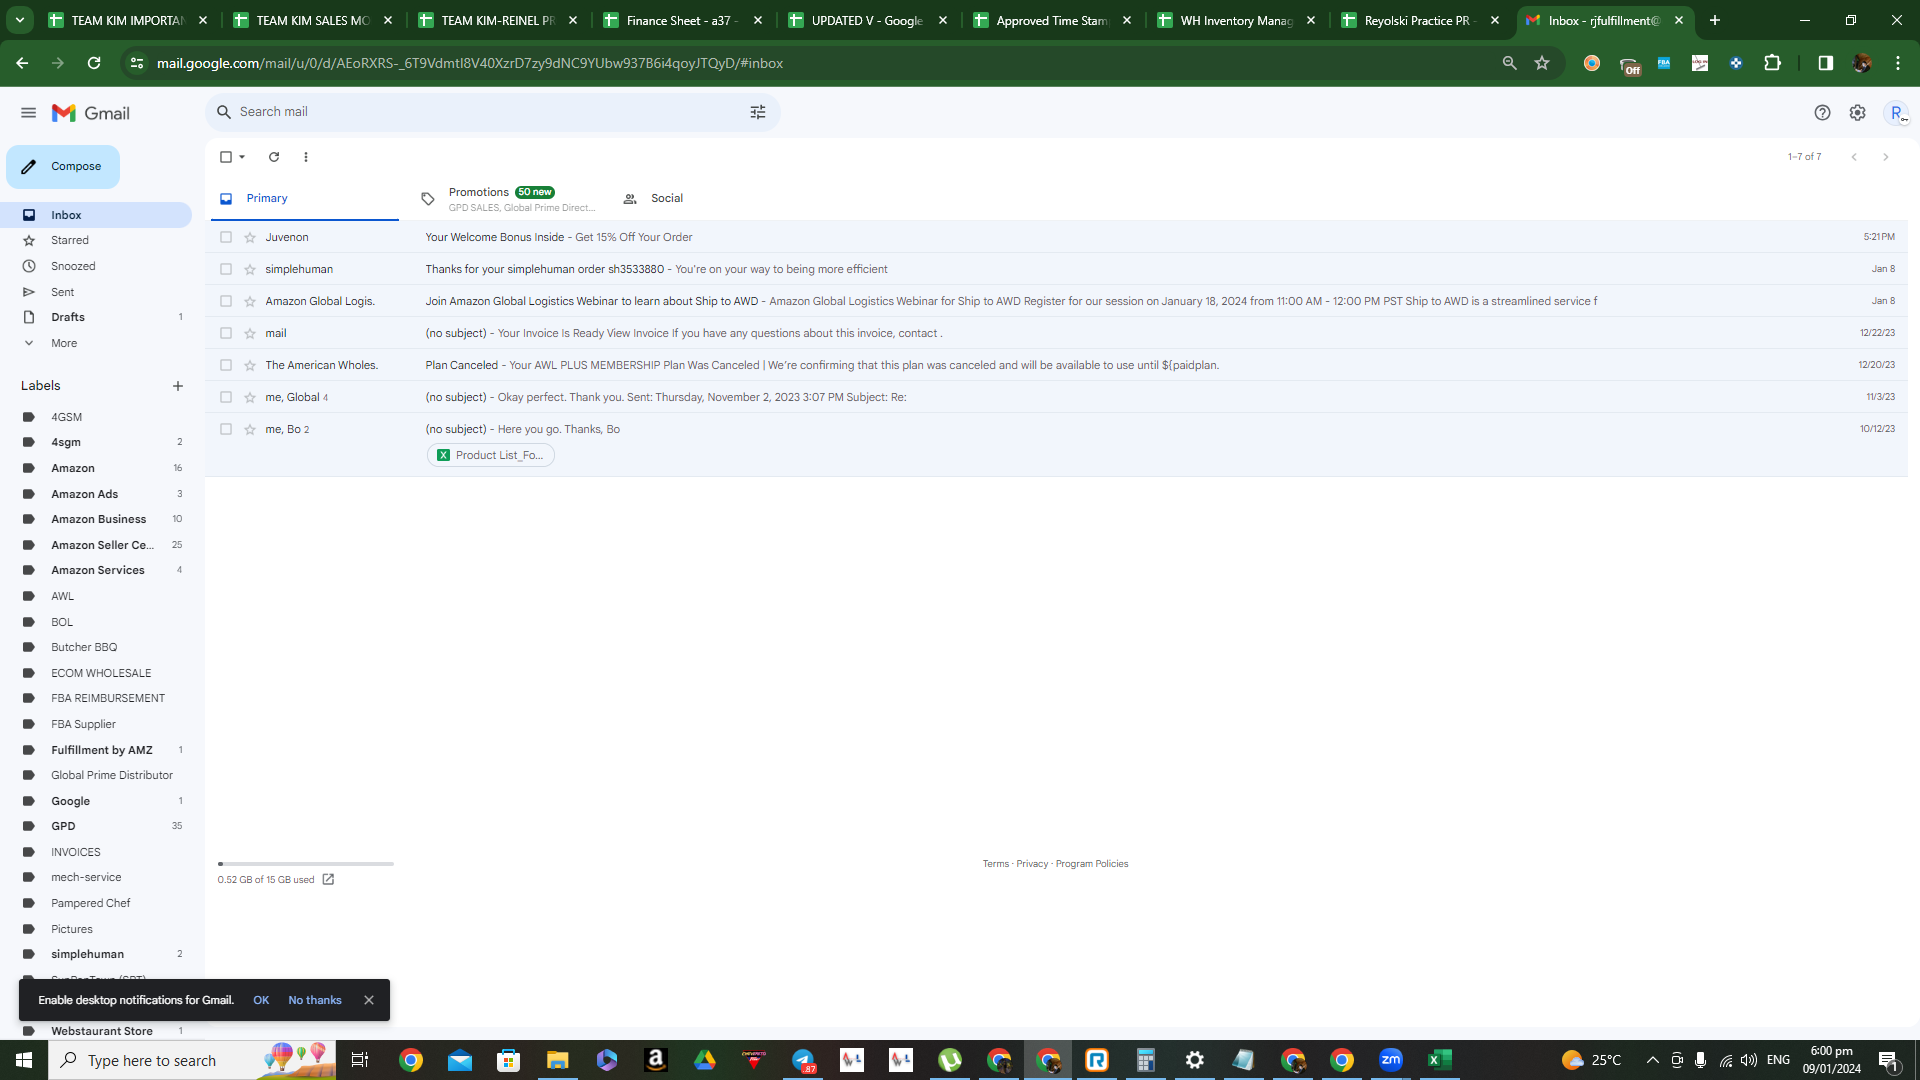This screenshot has height=1080, width=1920.
Task: Compose a new email
Action: point(63,167)
